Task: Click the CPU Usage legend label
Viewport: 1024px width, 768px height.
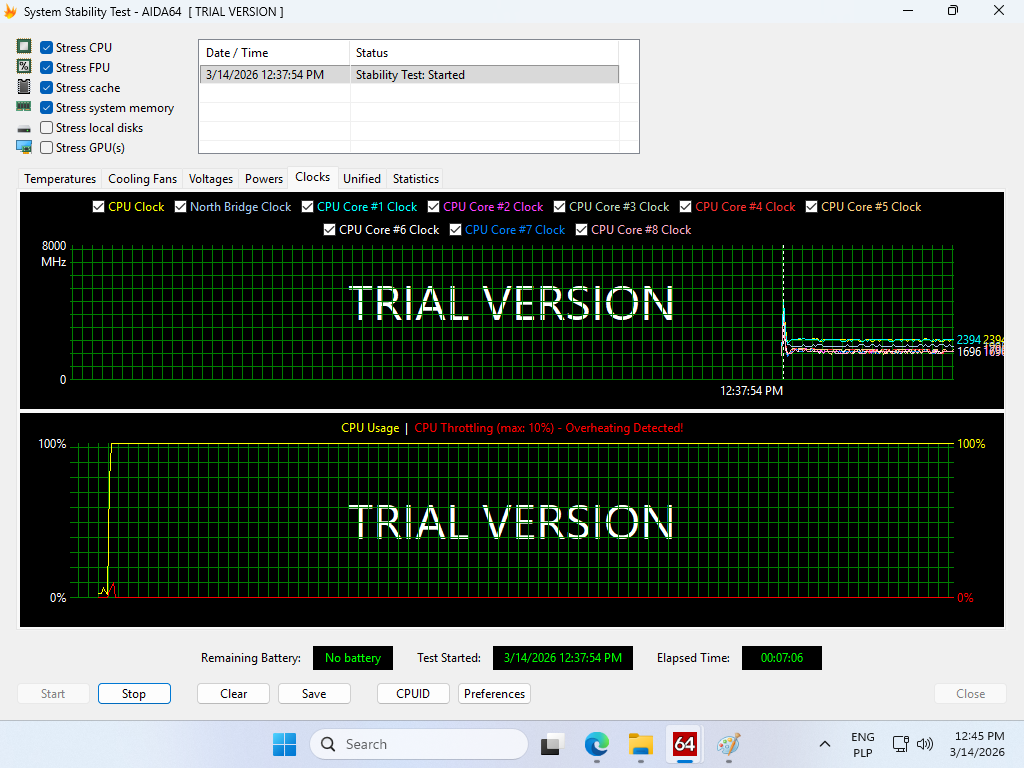Action: (x=370, y=428)
